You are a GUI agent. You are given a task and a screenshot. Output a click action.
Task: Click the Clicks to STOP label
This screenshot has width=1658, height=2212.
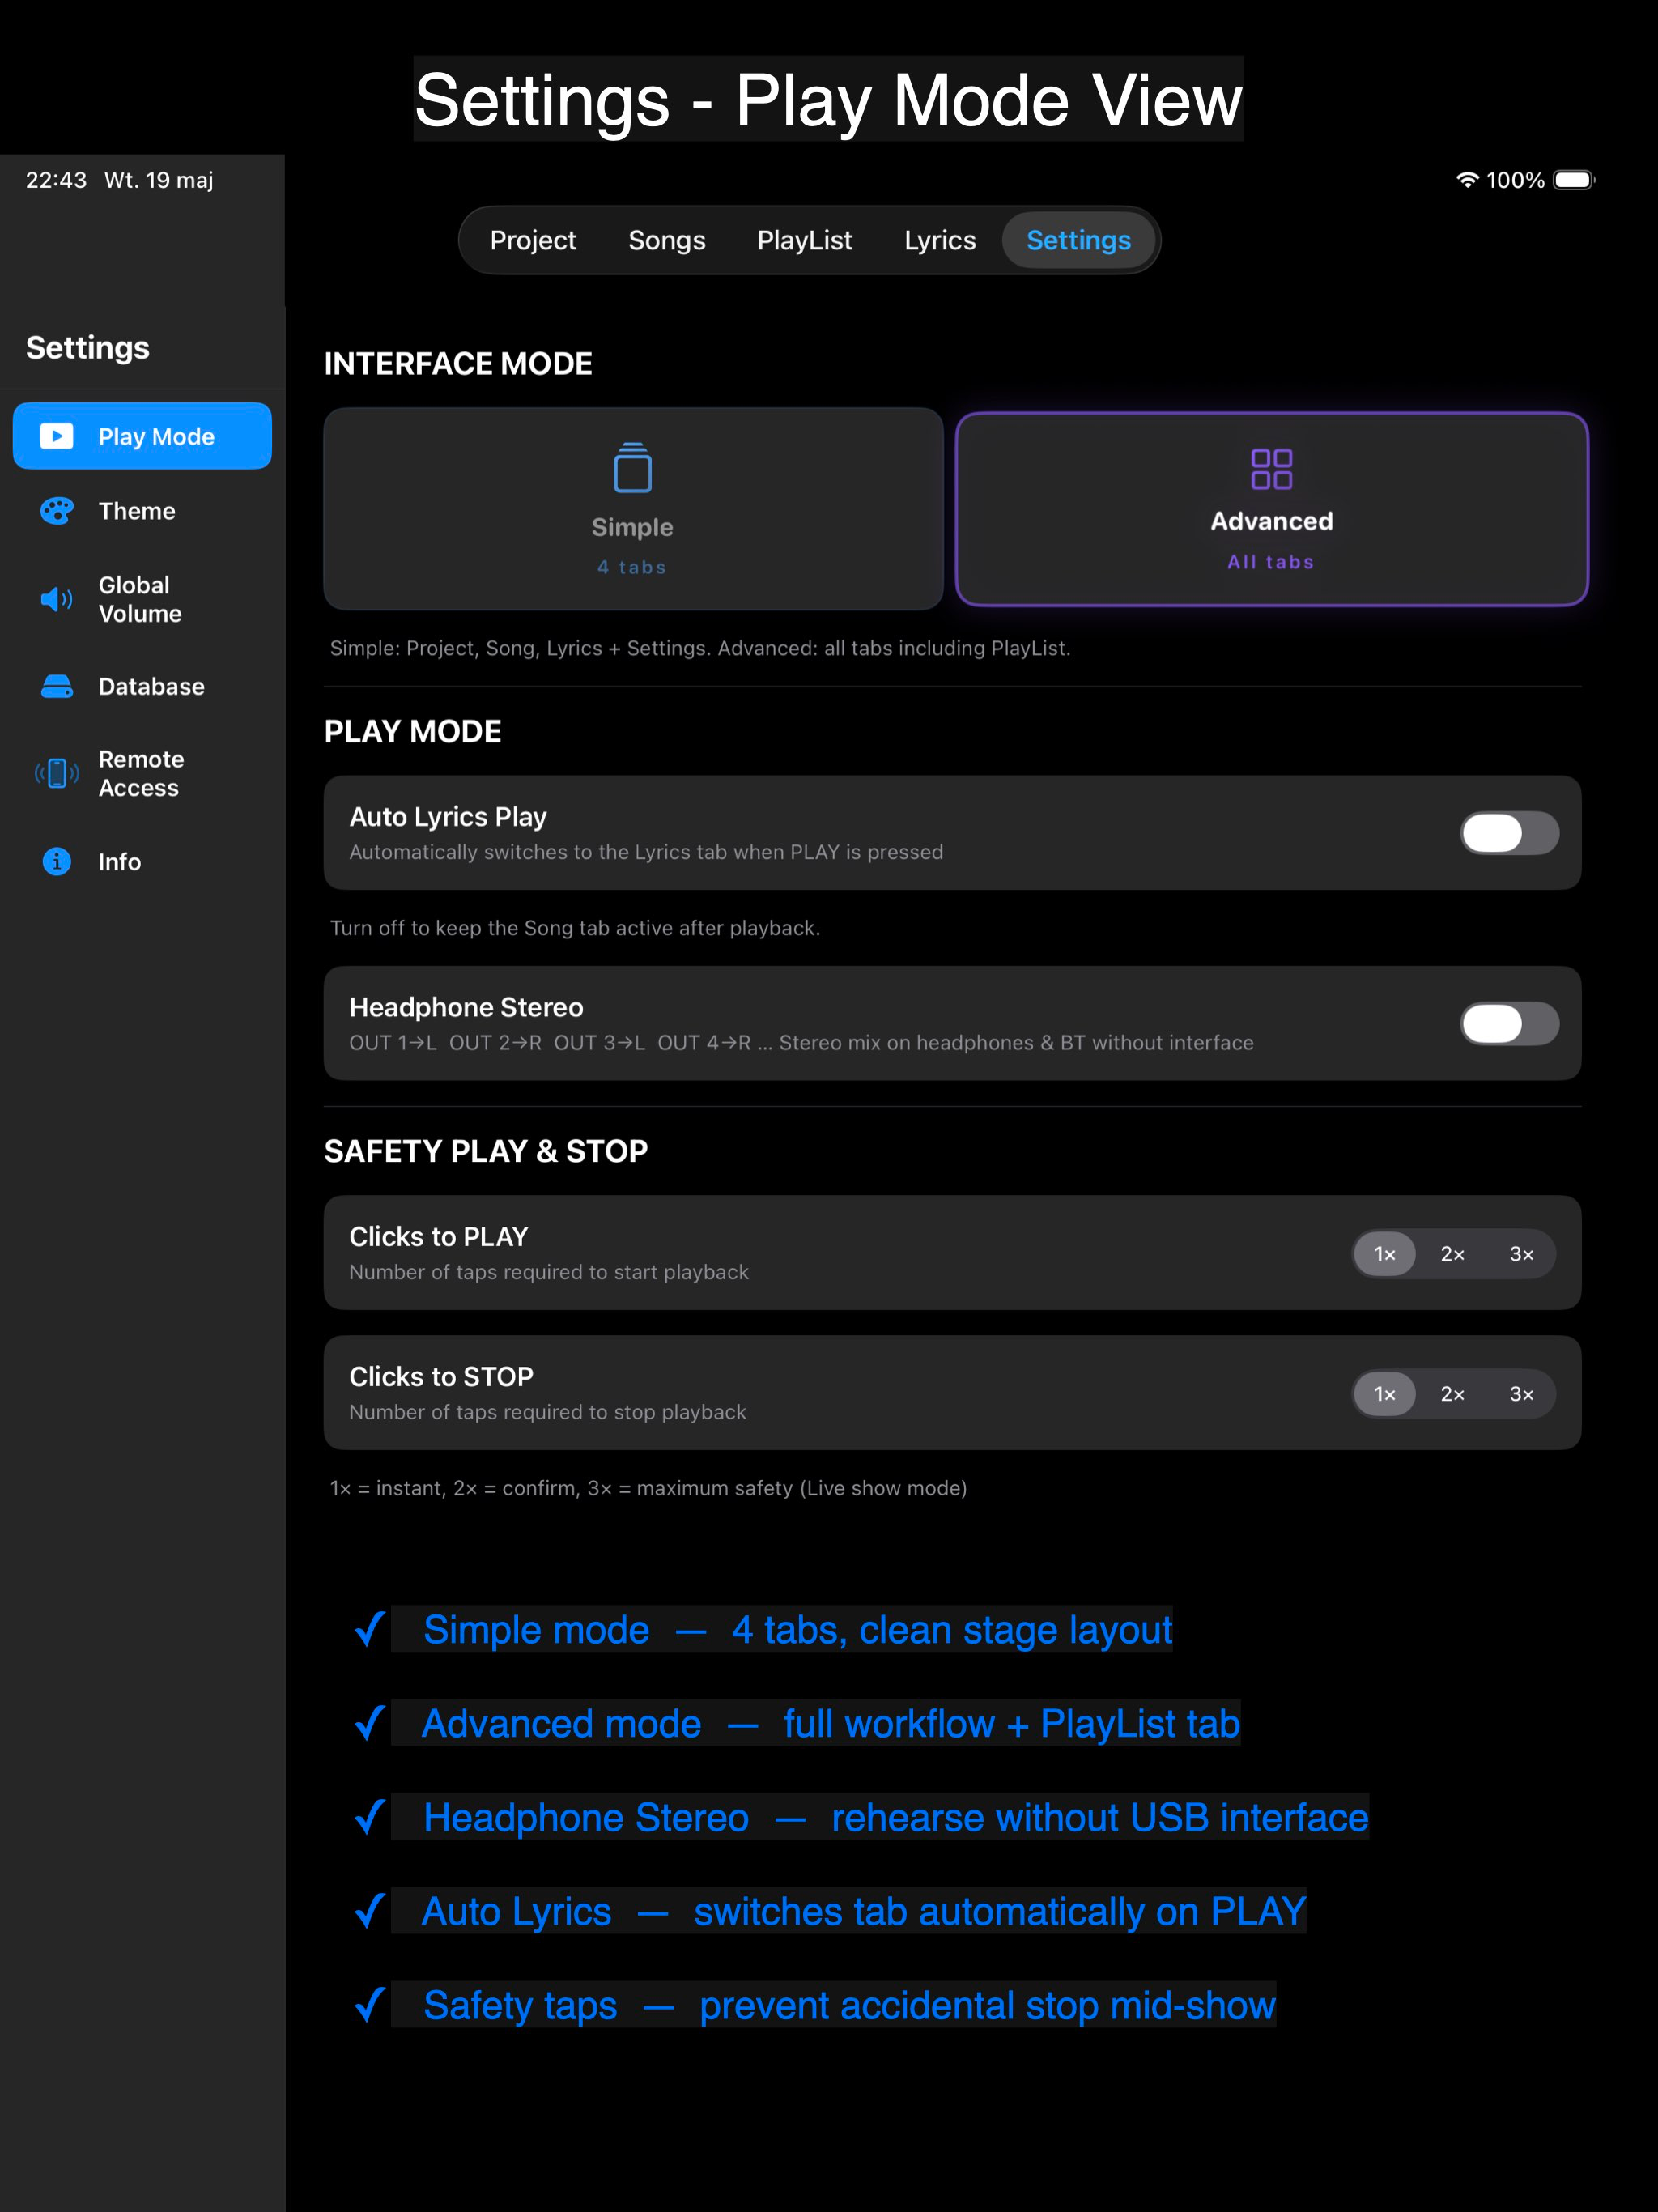tap(441, 1377)
